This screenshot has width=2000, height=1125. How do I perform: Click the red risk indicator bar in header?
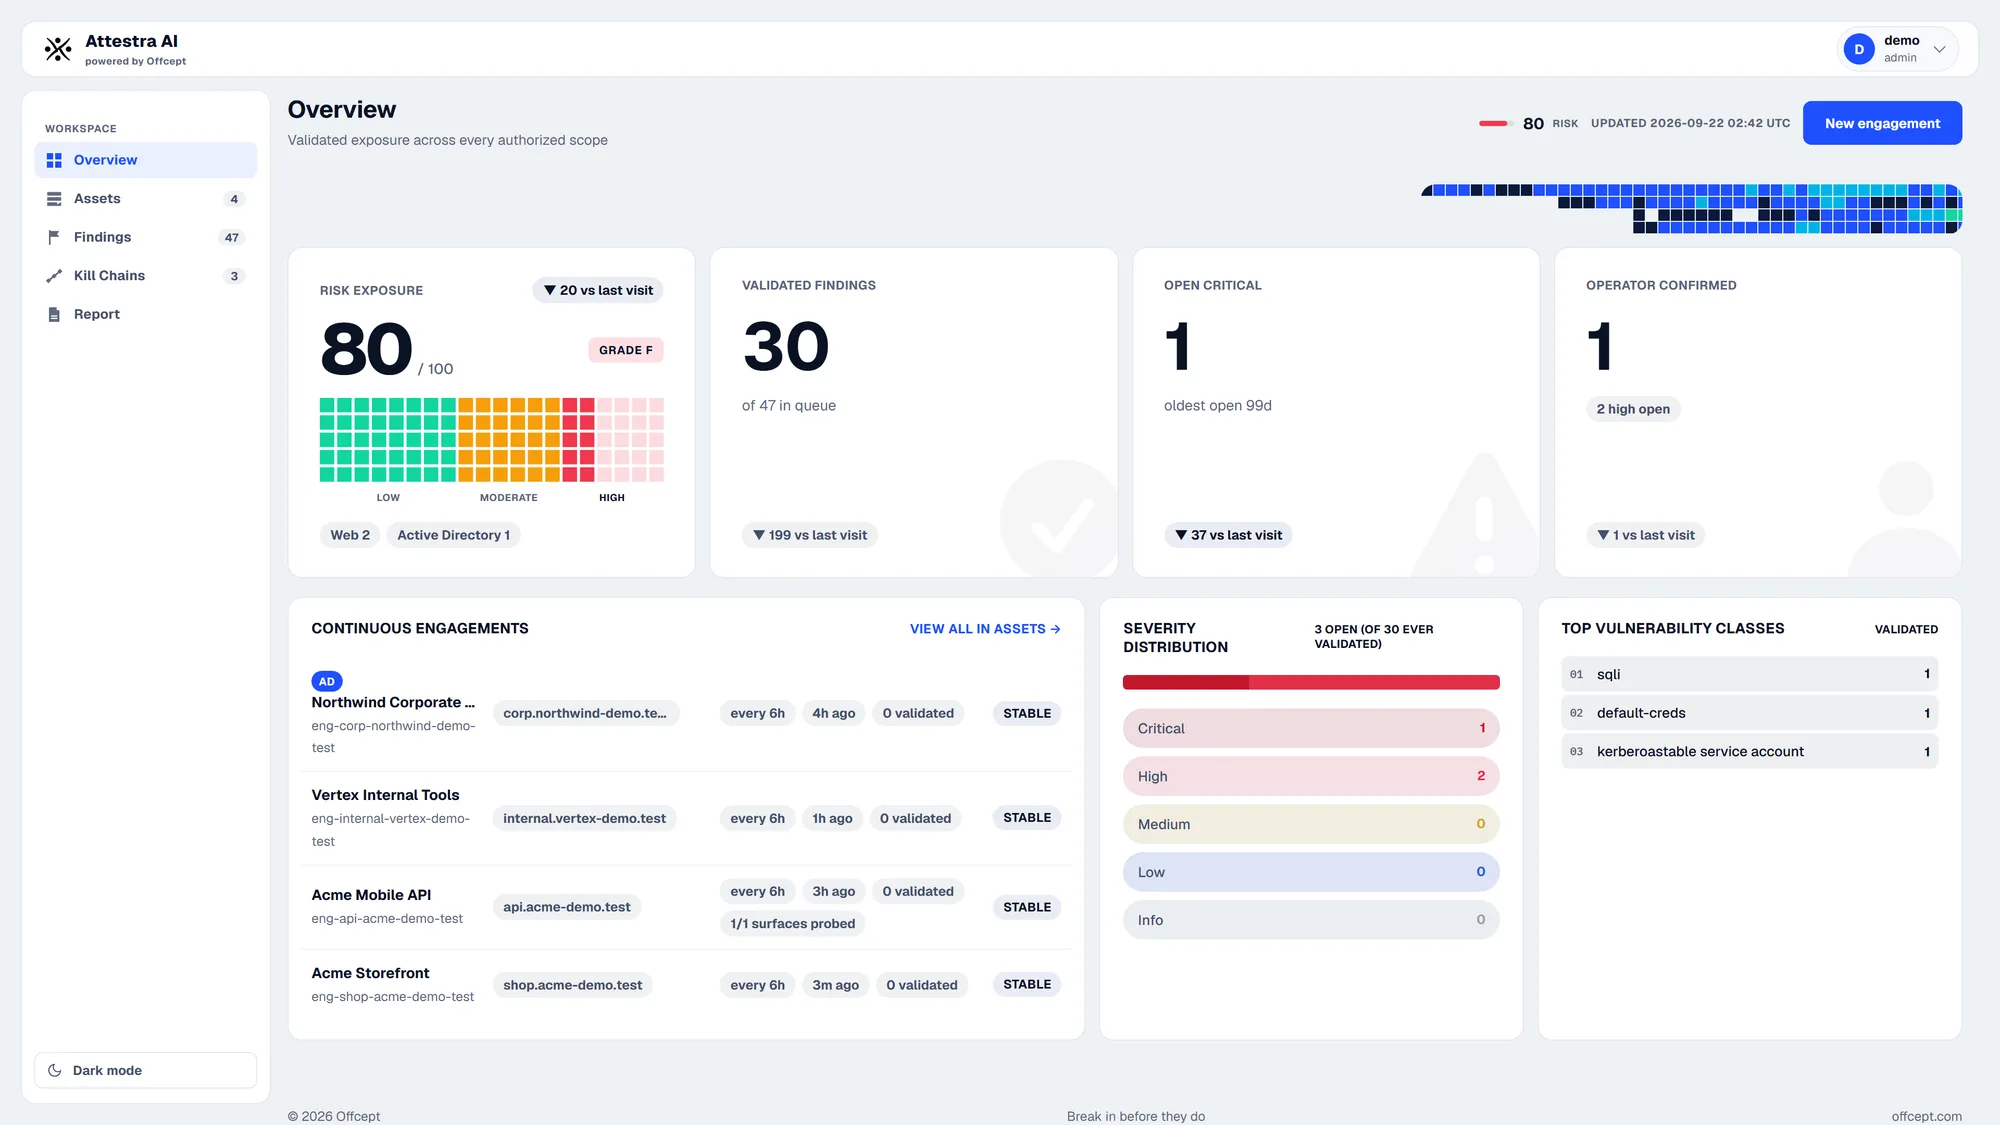(1493, 123)
